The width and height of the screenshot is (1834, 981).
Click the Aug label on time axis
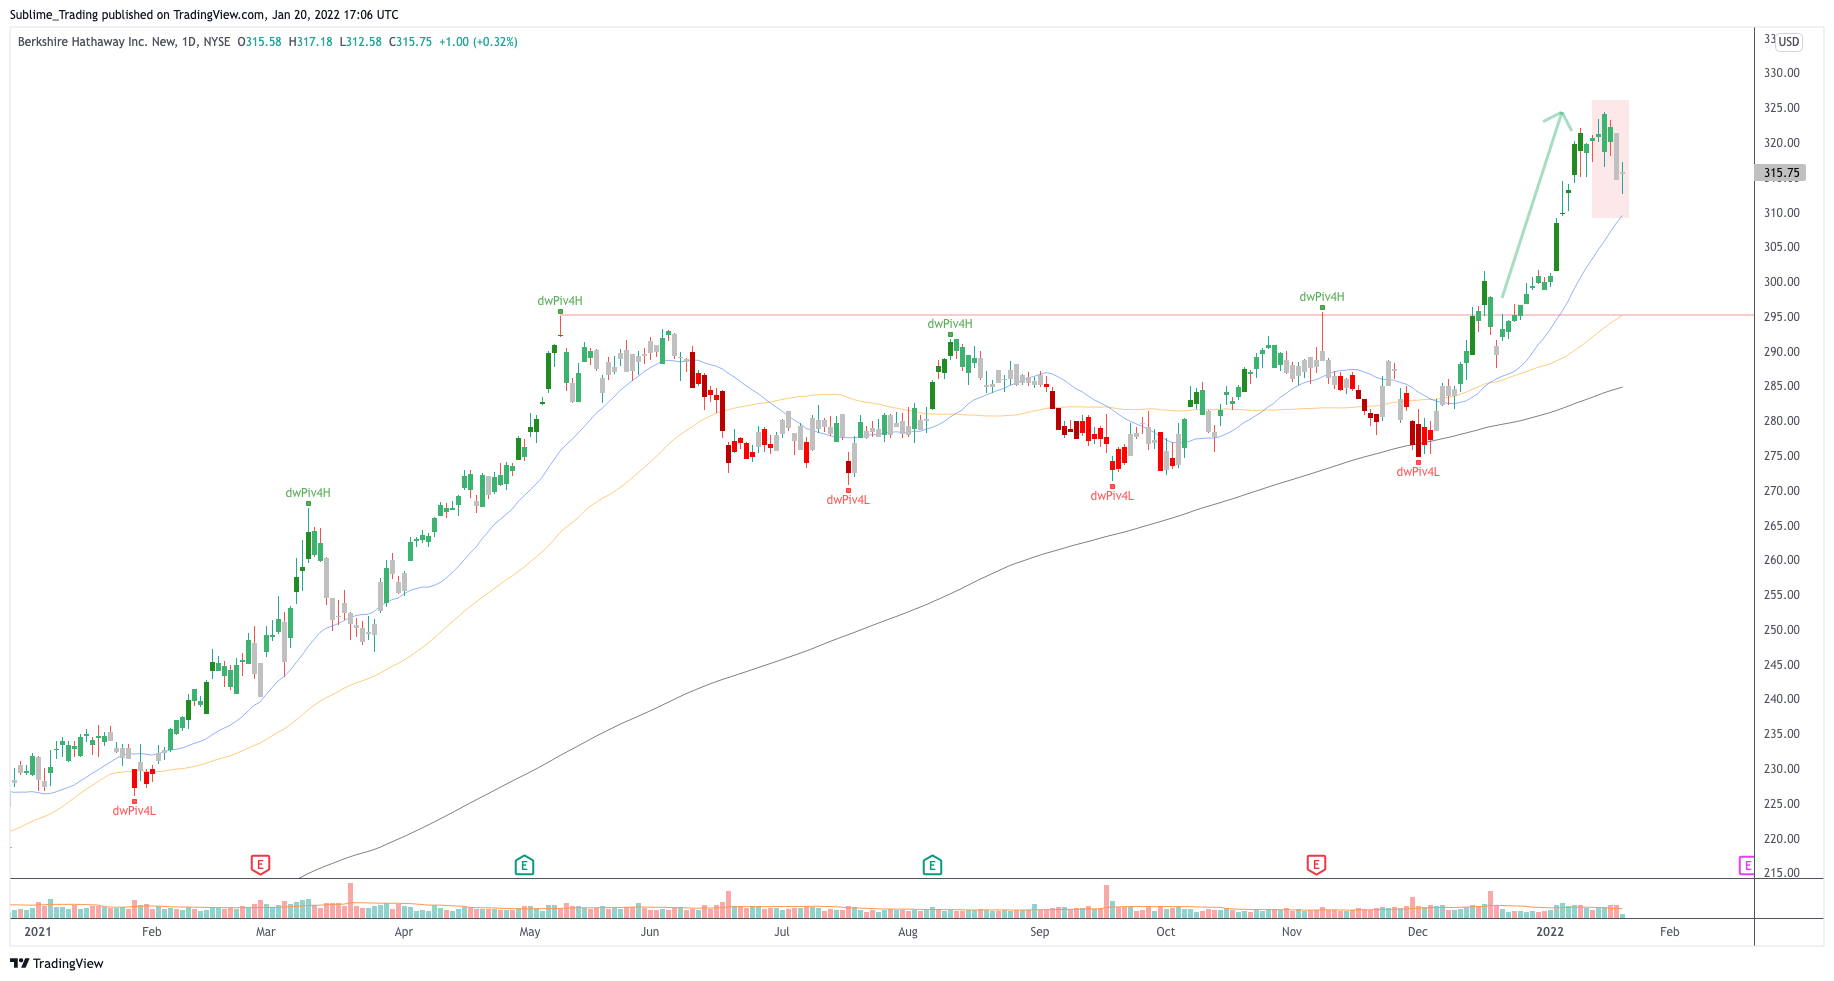point(908,932)
